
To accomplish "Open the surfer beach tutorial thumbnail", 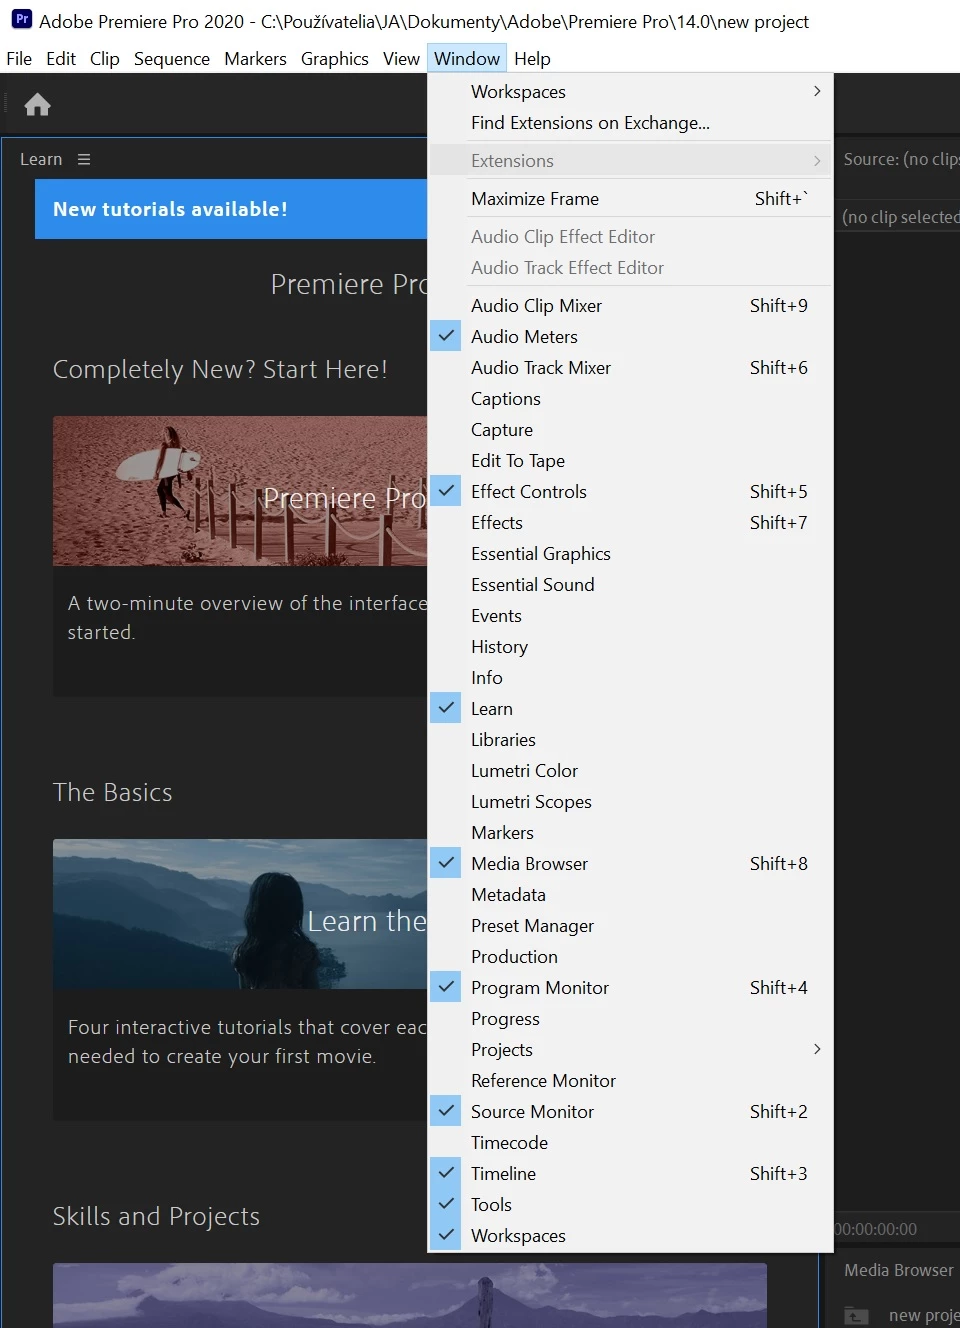I will click(240, 491).
